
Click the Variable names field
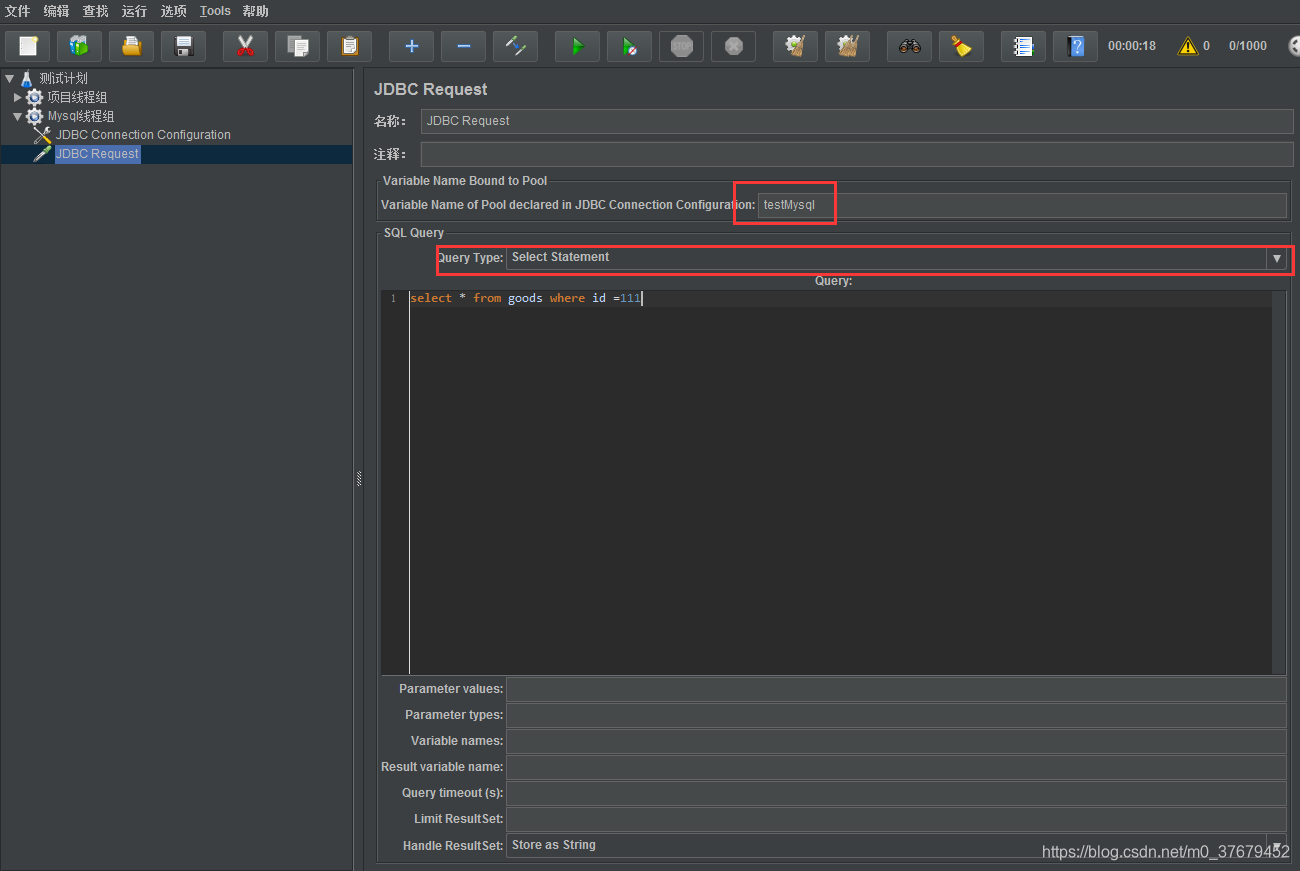896,741
